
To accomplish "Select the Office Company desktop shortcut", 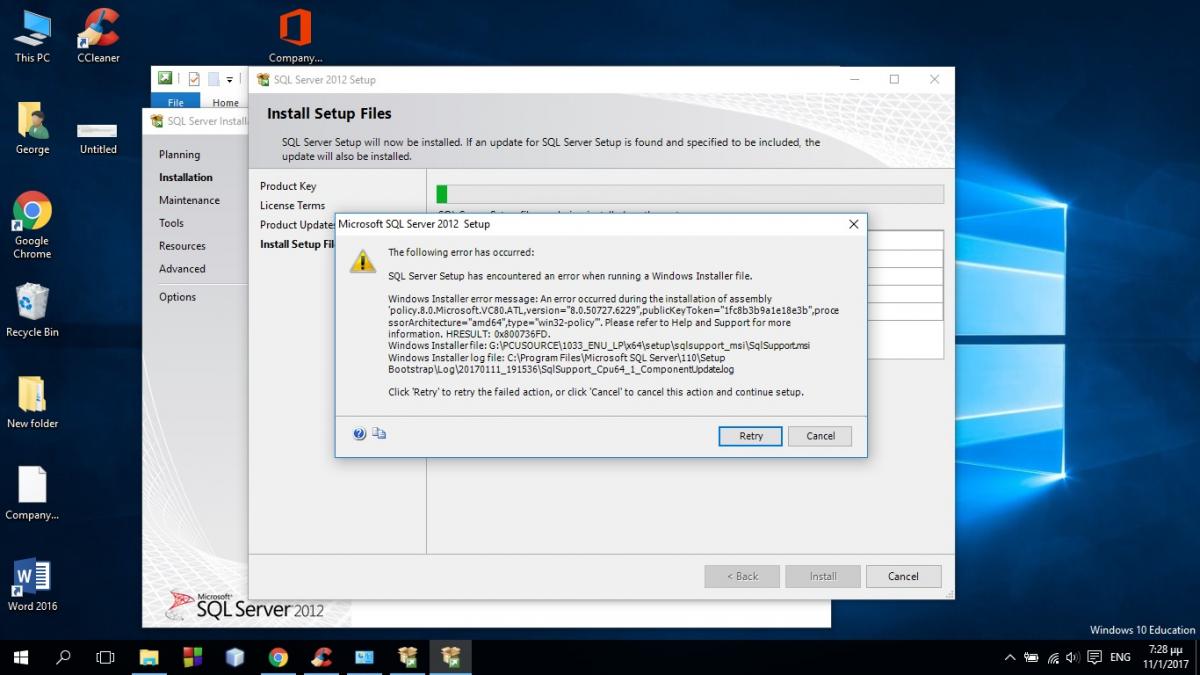I will click(295, 36).
